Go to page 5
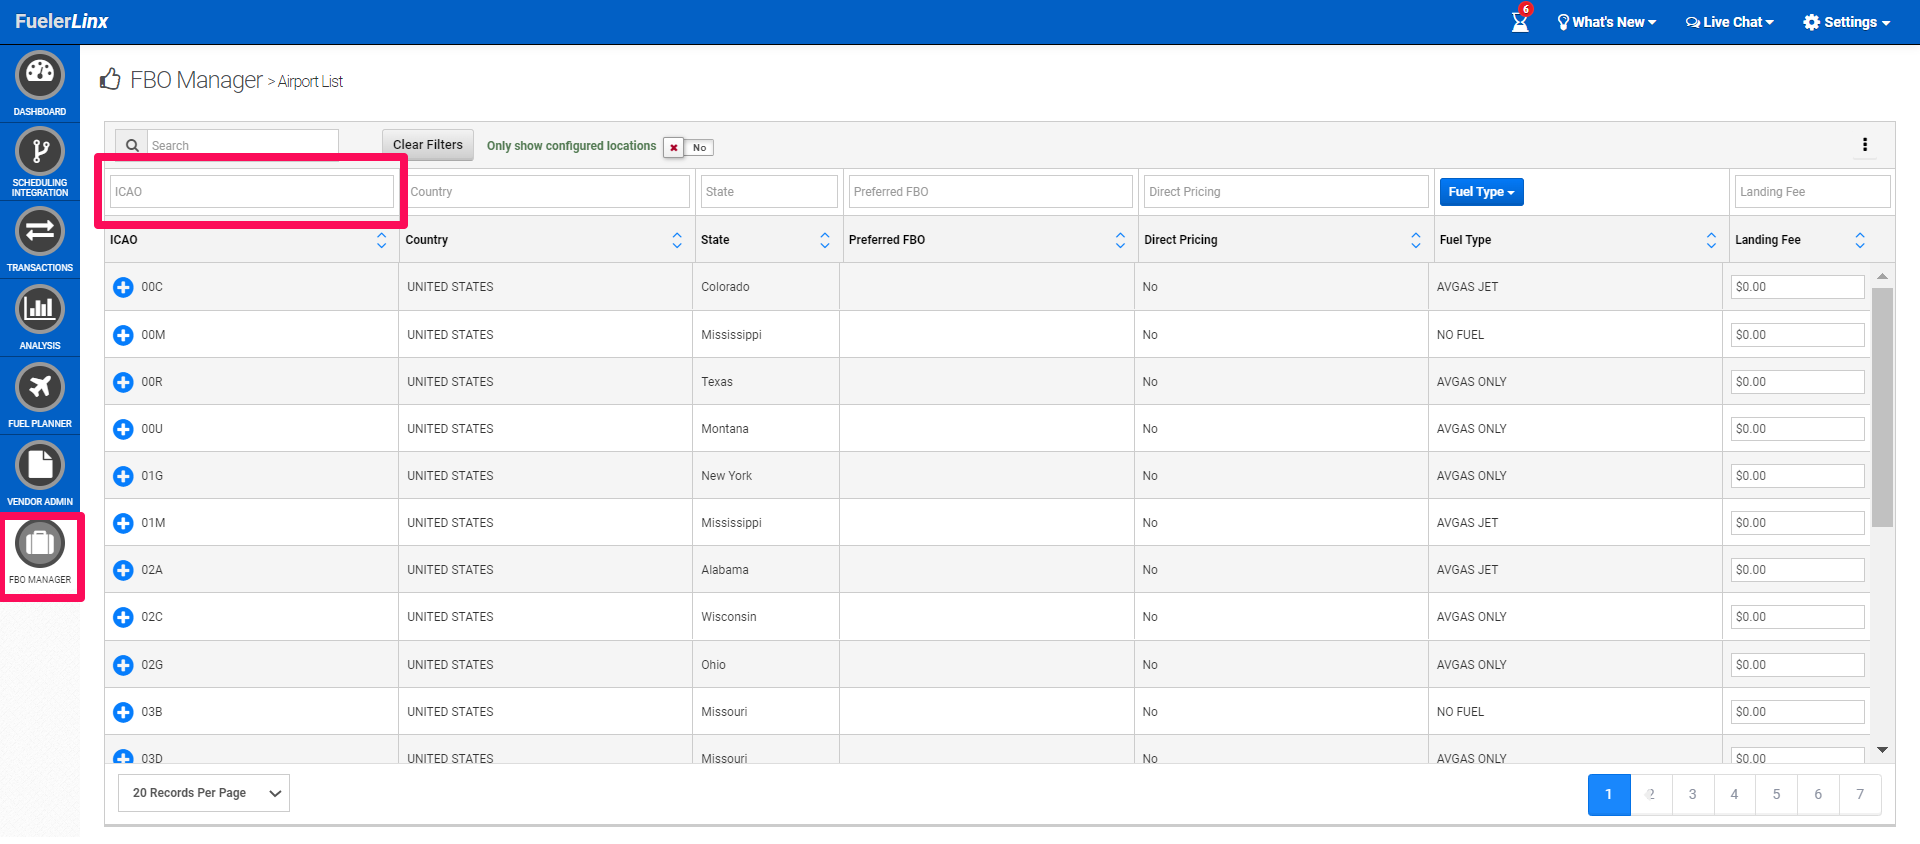Screen dimensions: 1920x844 pyautogui.click(x=1777, y=794)
